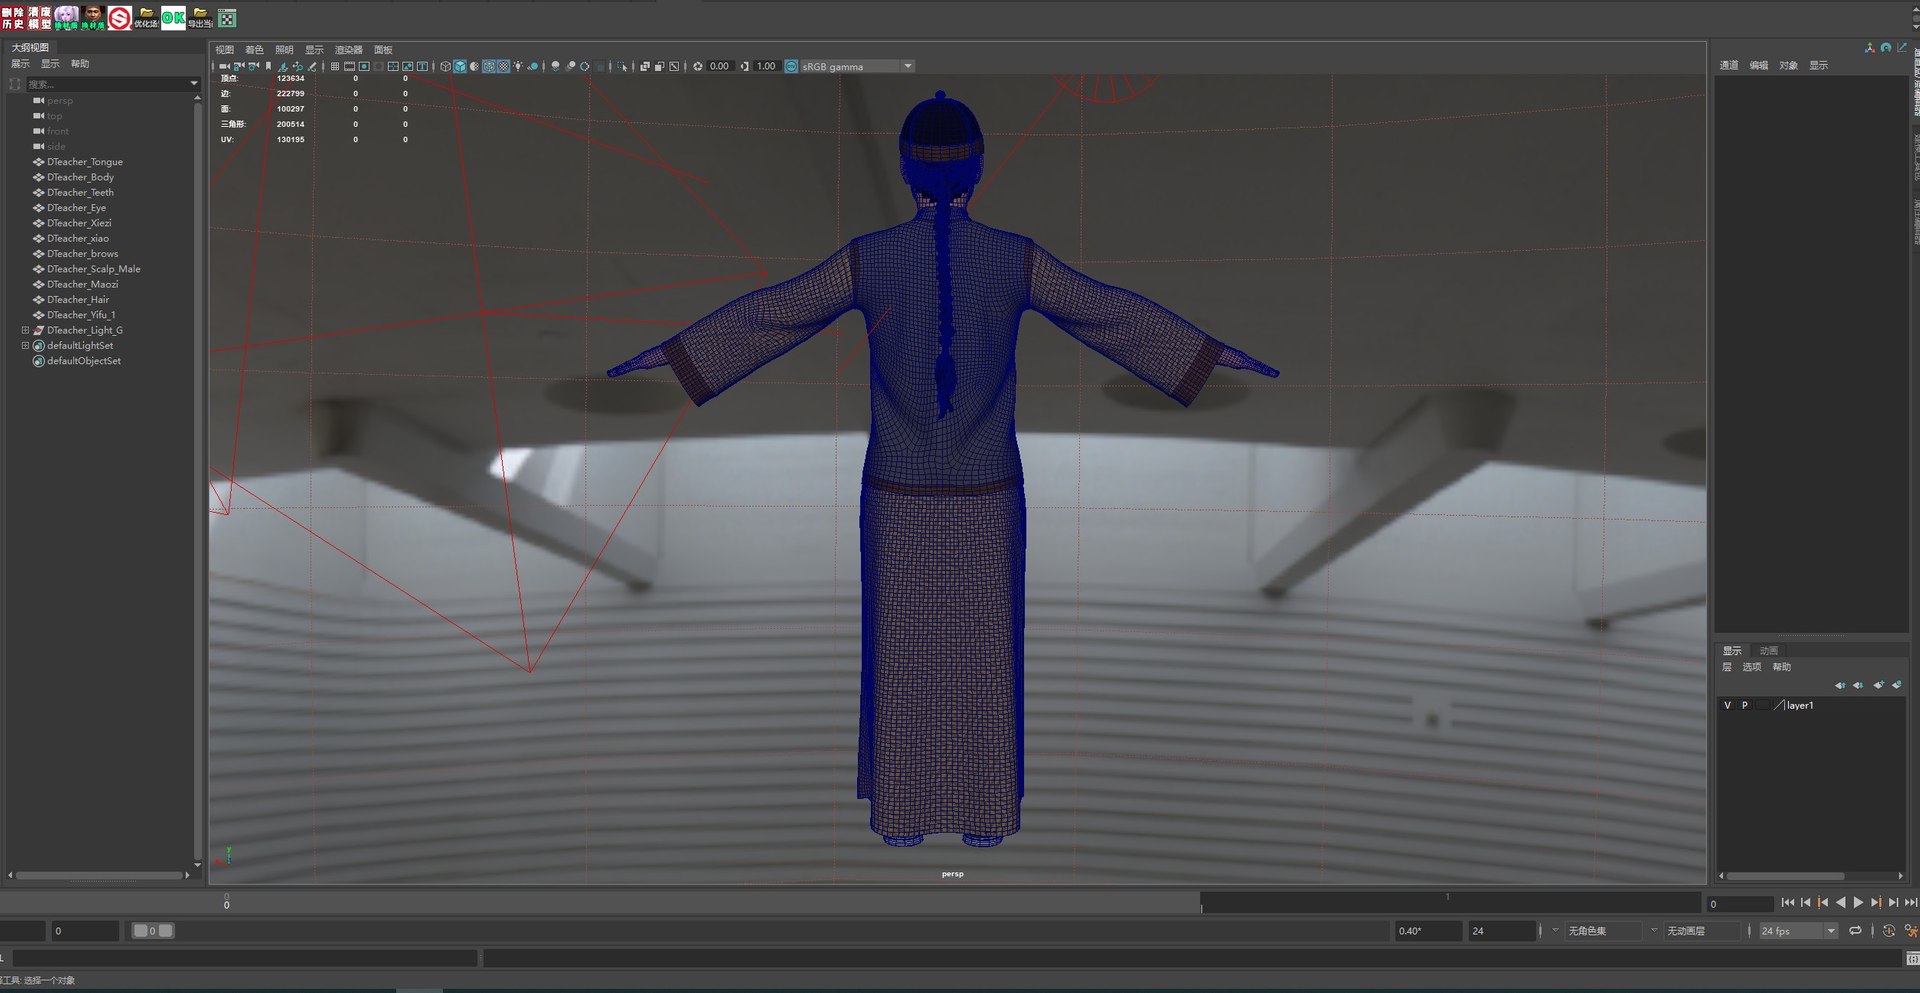Toggle textured display checker icon
Image resolution: width=1920 pixels, height=993 pixels.
pyautogui.click(x=503, y=67)
